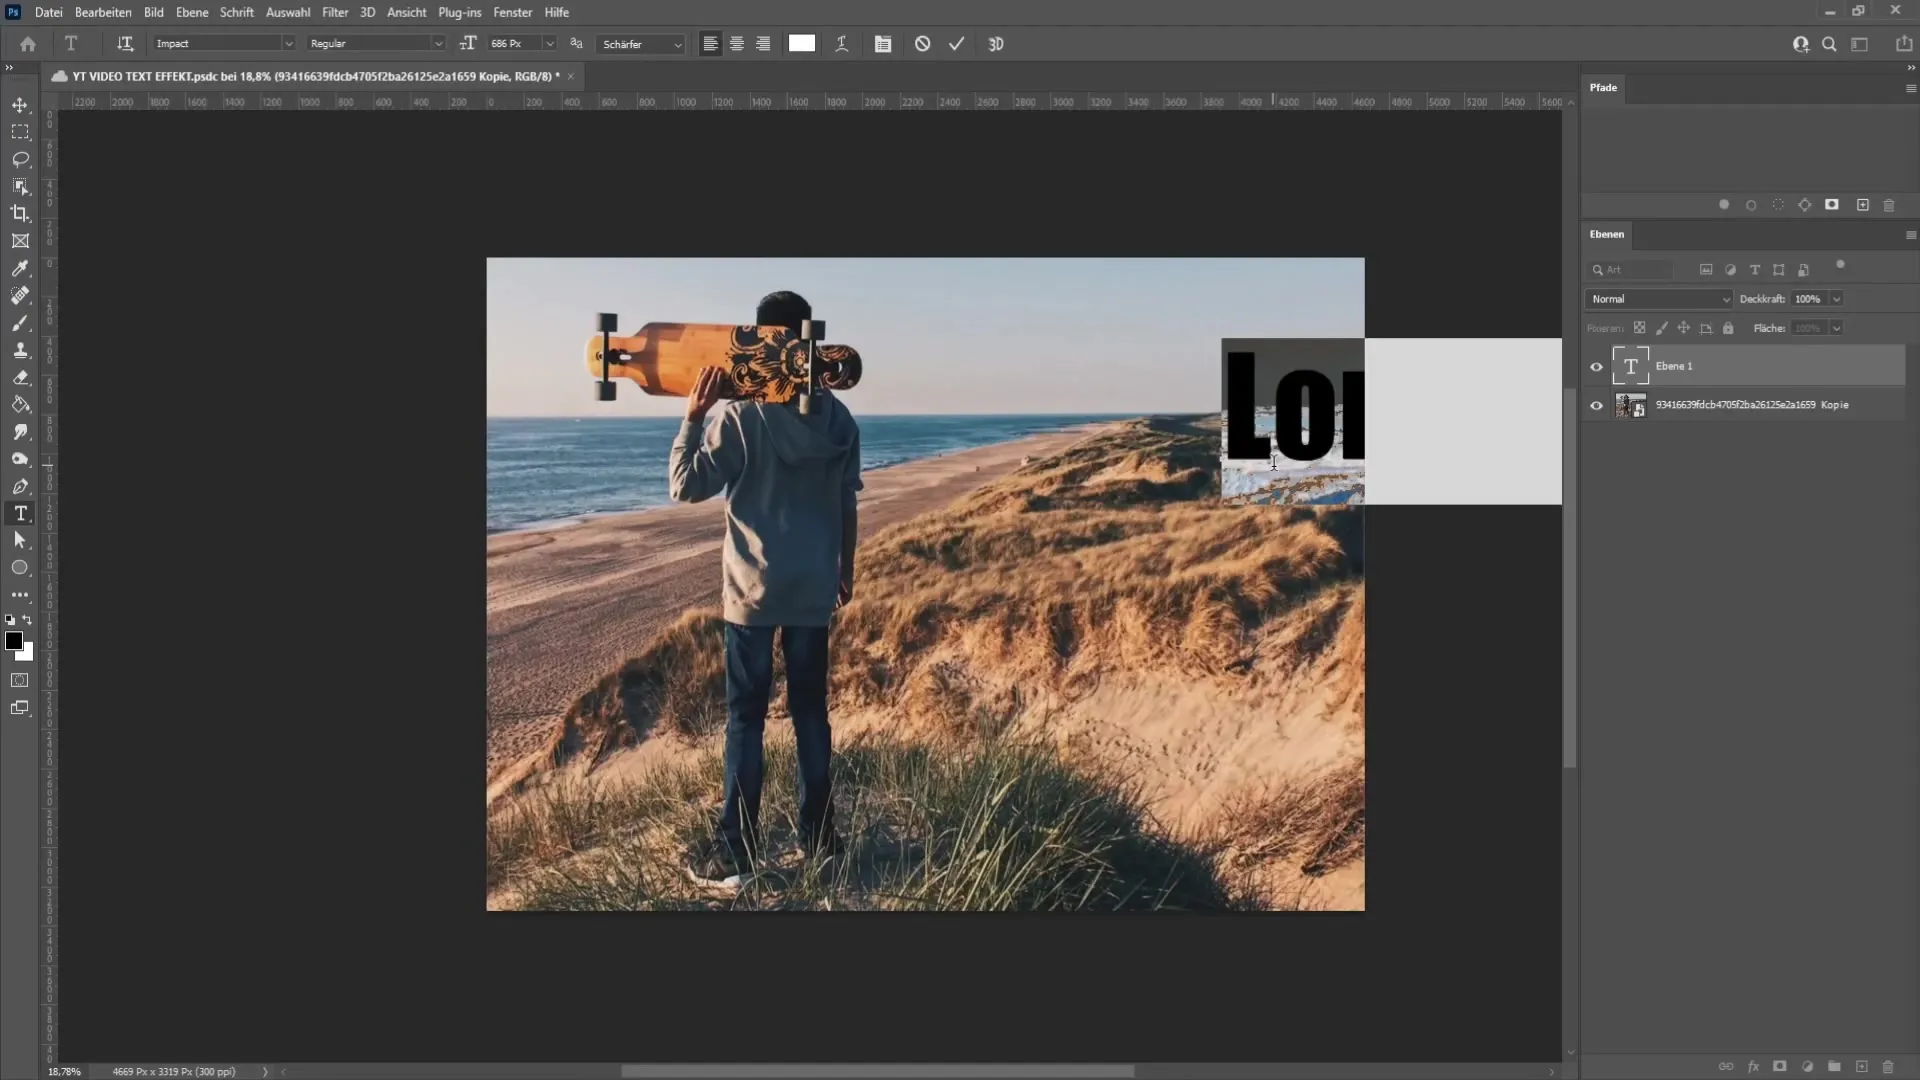The width and height of the screenshot is (1920, 1080).
Task: Click the Home icon
Action: [x=28, y=44]
